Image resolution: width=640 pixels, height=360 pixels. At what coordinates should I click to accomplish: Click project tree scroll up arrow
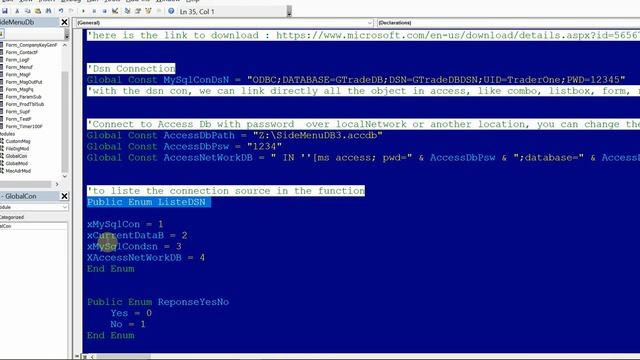pos(65,45)
